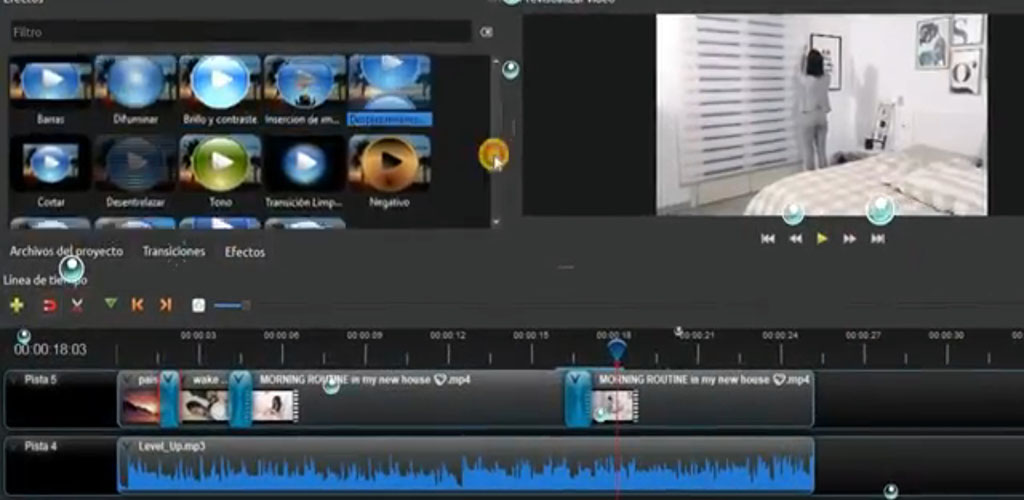Adjust the timeline zoom slider

coord(231,305)
